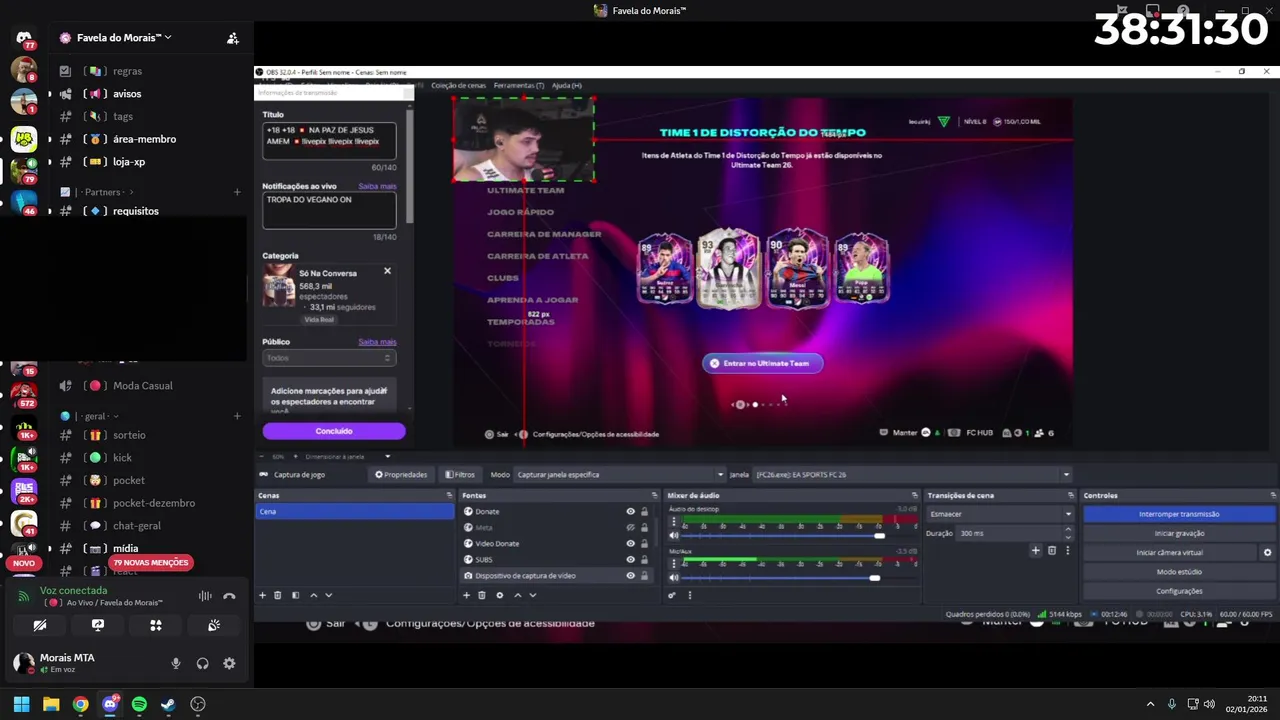Open the Janela window selection dropdown
The height and width of the screenshot is (720, 1280).
click(912, 474)
